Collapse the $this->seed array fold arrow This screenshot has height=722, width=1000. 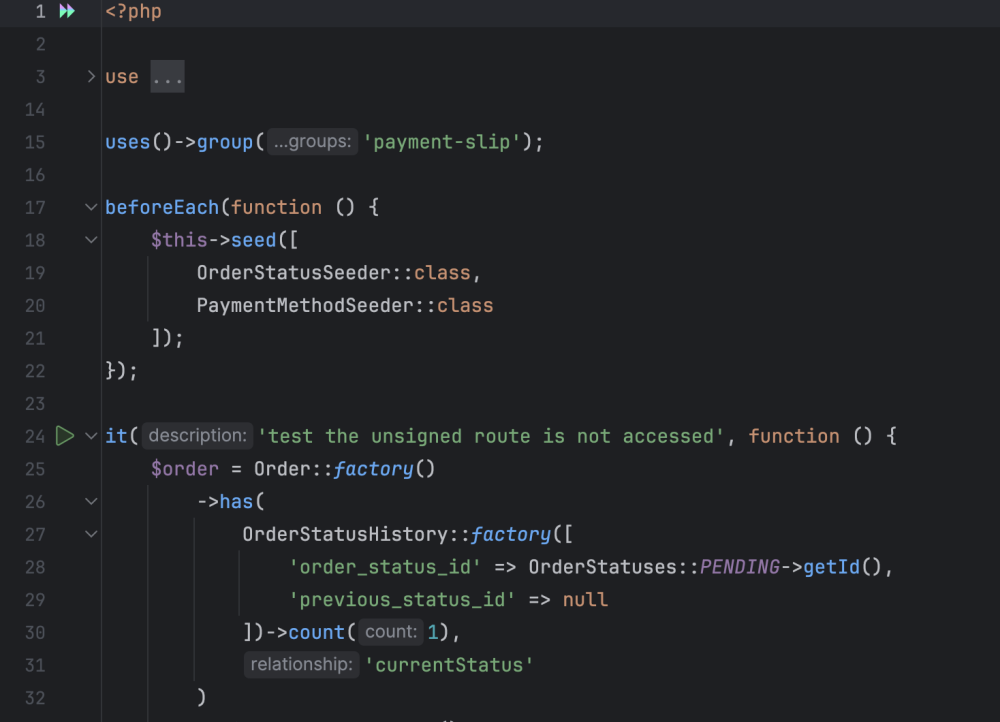pyautogui.click(x=91, y=240)
